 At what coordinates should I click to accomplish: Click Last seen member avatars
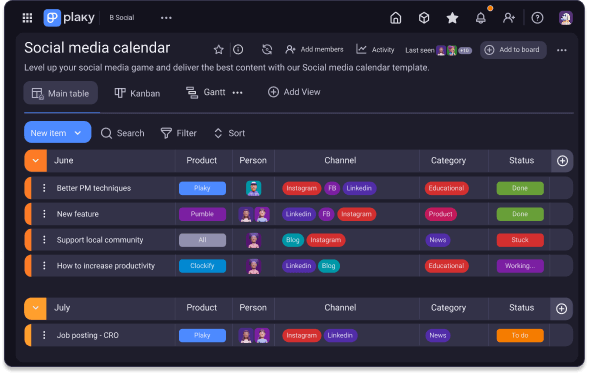[454, 50]
